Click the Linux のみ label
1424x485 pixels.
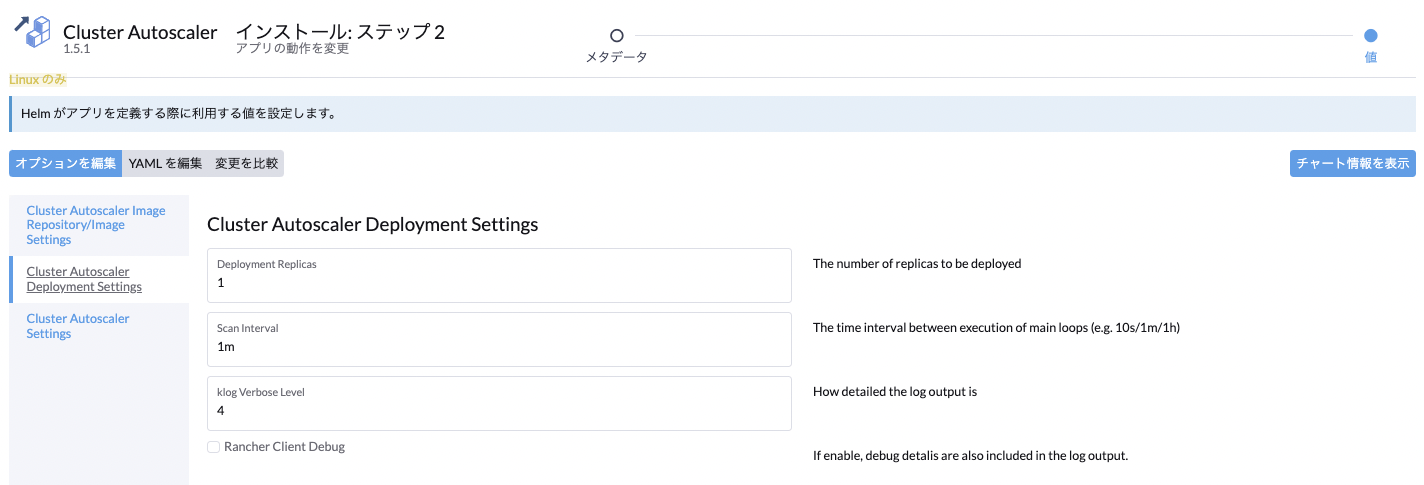[38, 79]
